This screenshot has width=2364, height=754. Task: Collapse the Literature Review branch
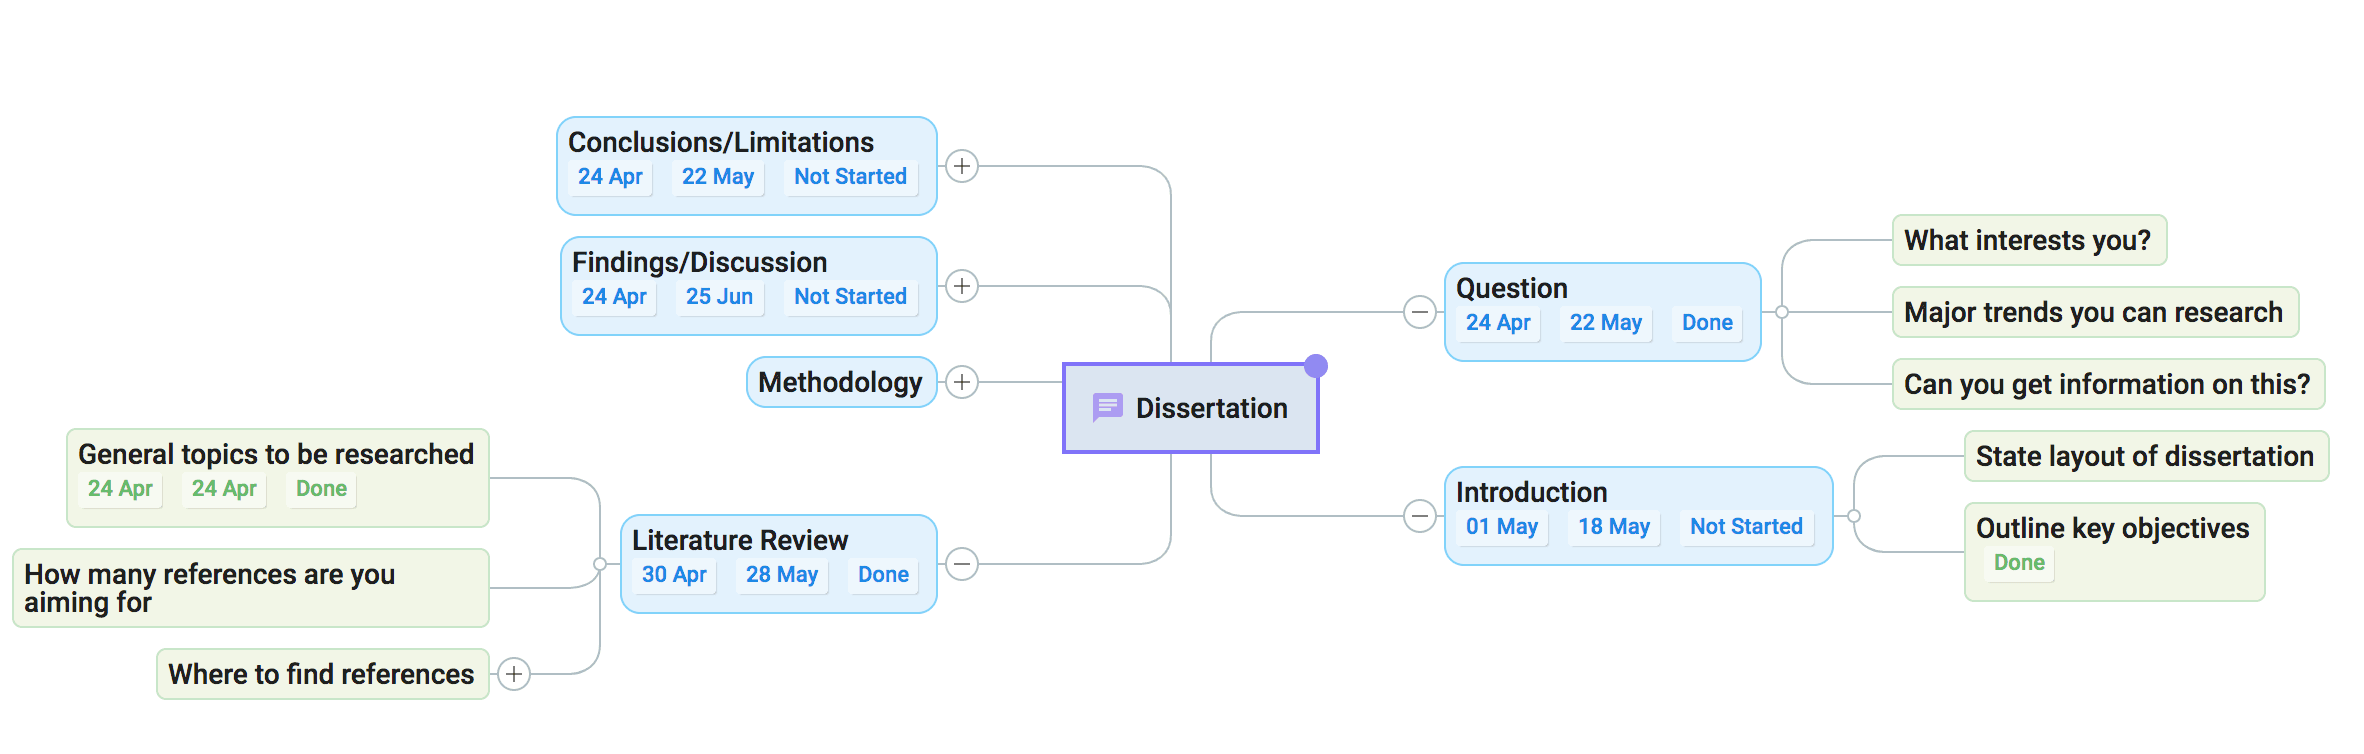[962, 564]
